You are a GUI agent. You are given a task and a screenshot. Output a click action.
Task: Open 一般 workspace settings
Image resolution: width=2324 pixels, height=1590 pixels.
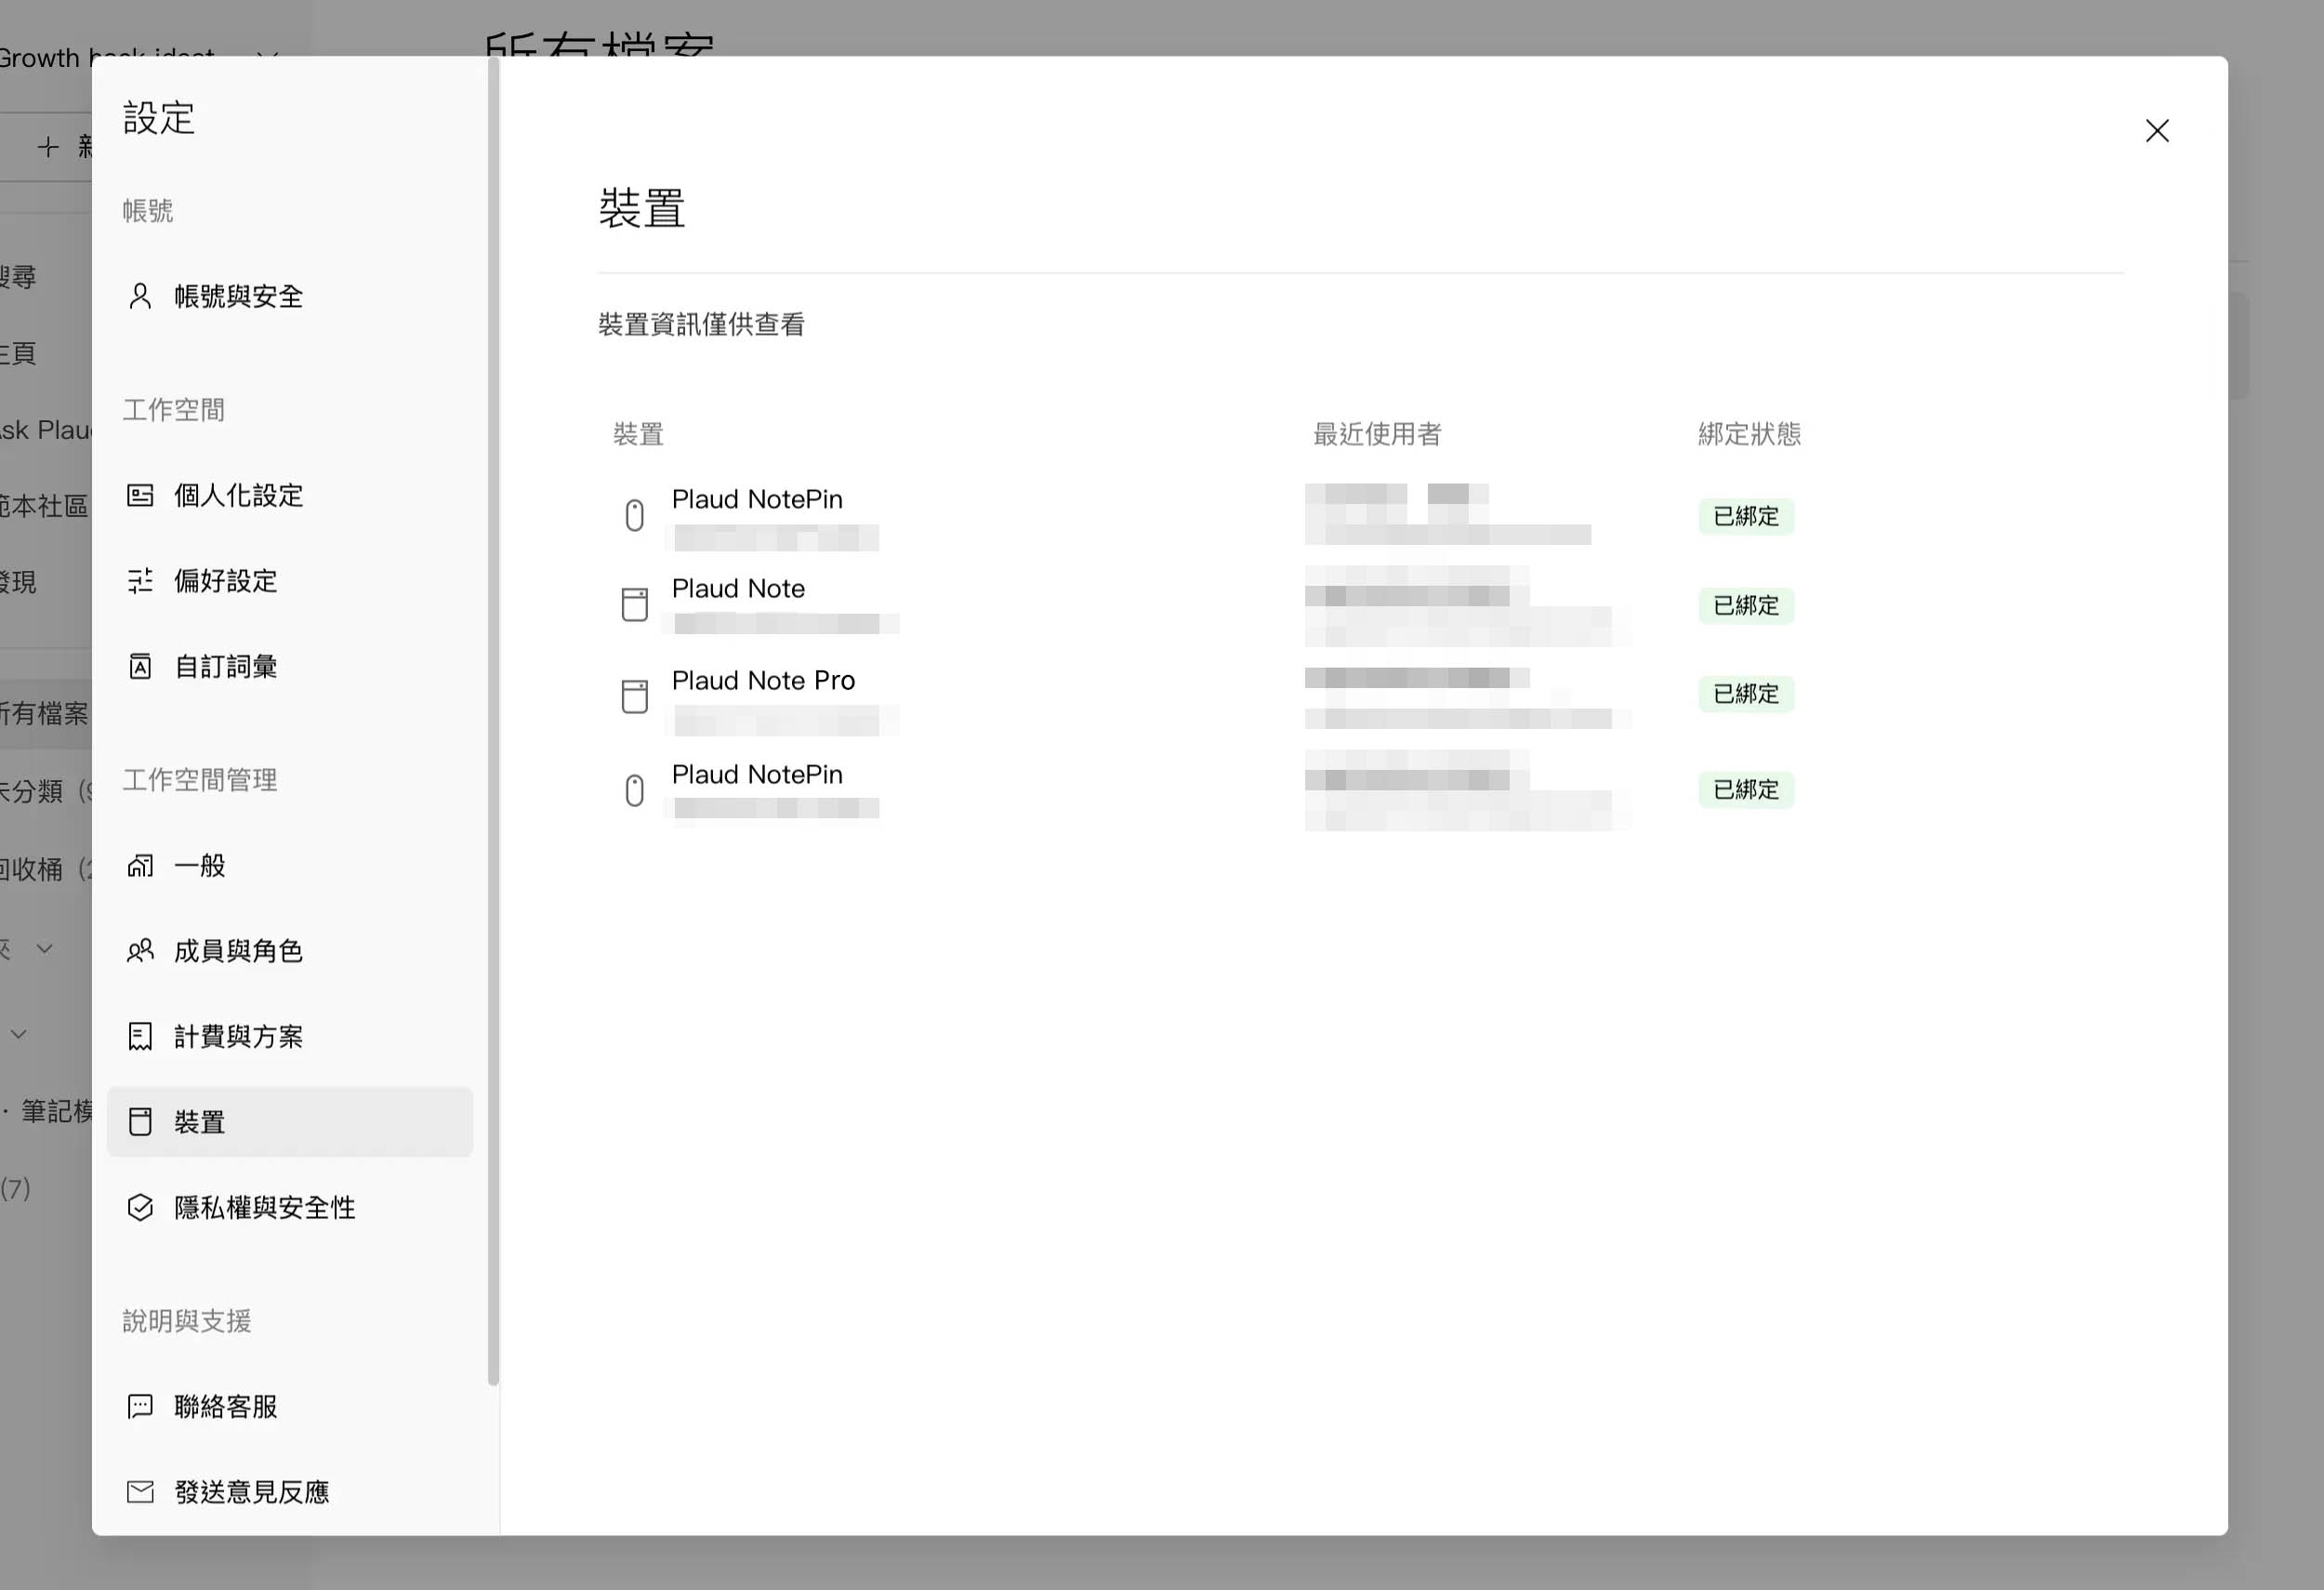[289, 865]
